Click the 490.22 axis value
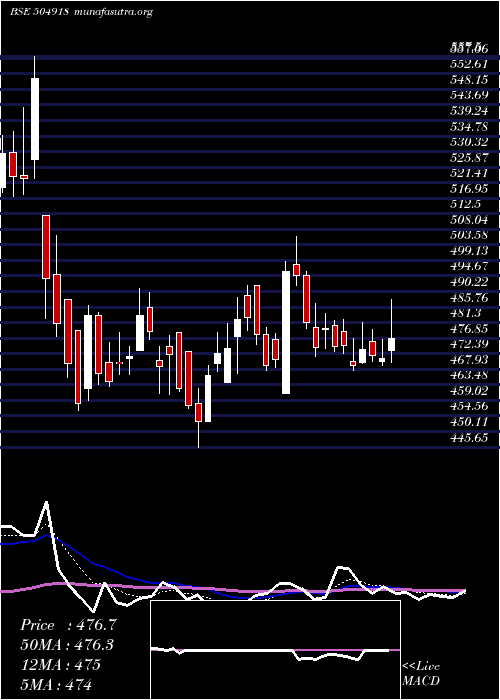This screenshot has height=700, width=500. tap(468, 282)
